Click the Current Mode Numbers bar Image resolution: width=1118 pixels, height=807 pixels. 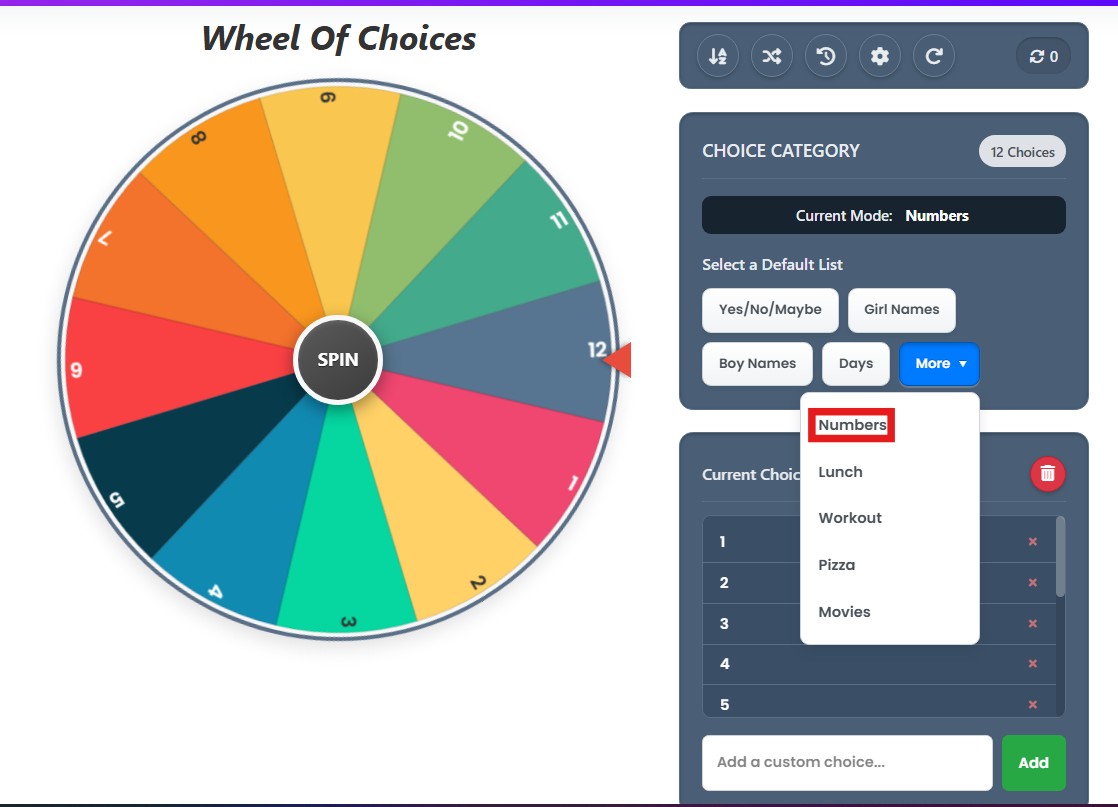tap(883, 215)
